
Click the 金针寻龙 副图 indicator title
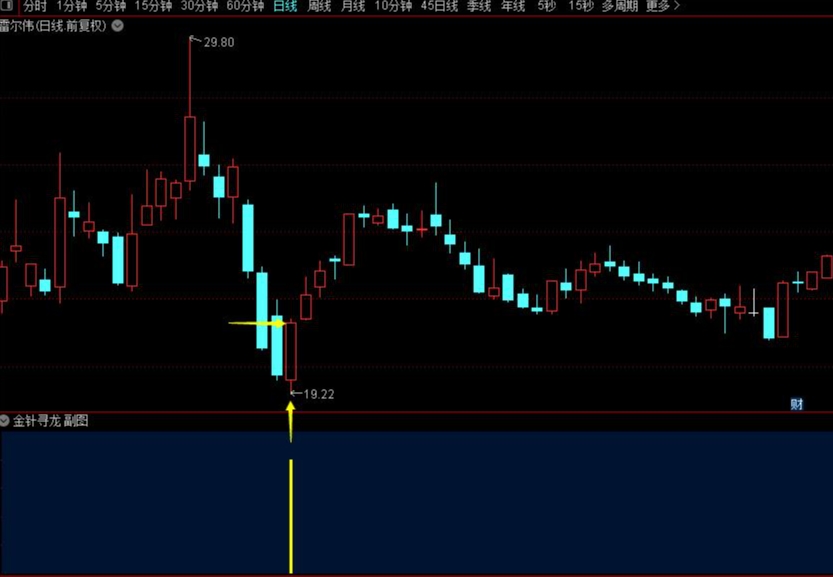pyautogui.click(x=50, y=421)
